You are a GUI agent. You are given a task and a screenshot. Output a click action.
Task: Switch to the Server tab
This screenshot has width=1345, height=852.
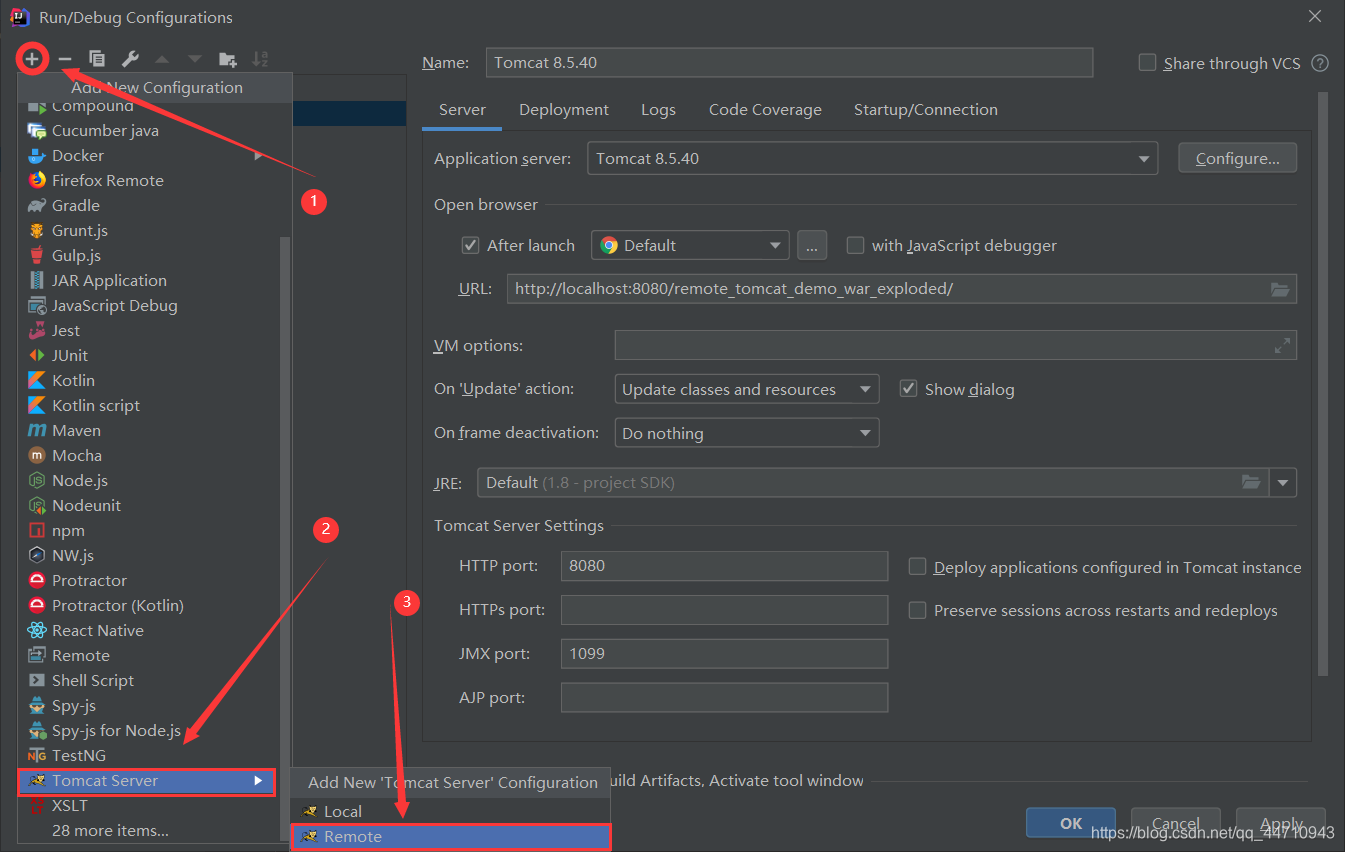coord(462,110)
